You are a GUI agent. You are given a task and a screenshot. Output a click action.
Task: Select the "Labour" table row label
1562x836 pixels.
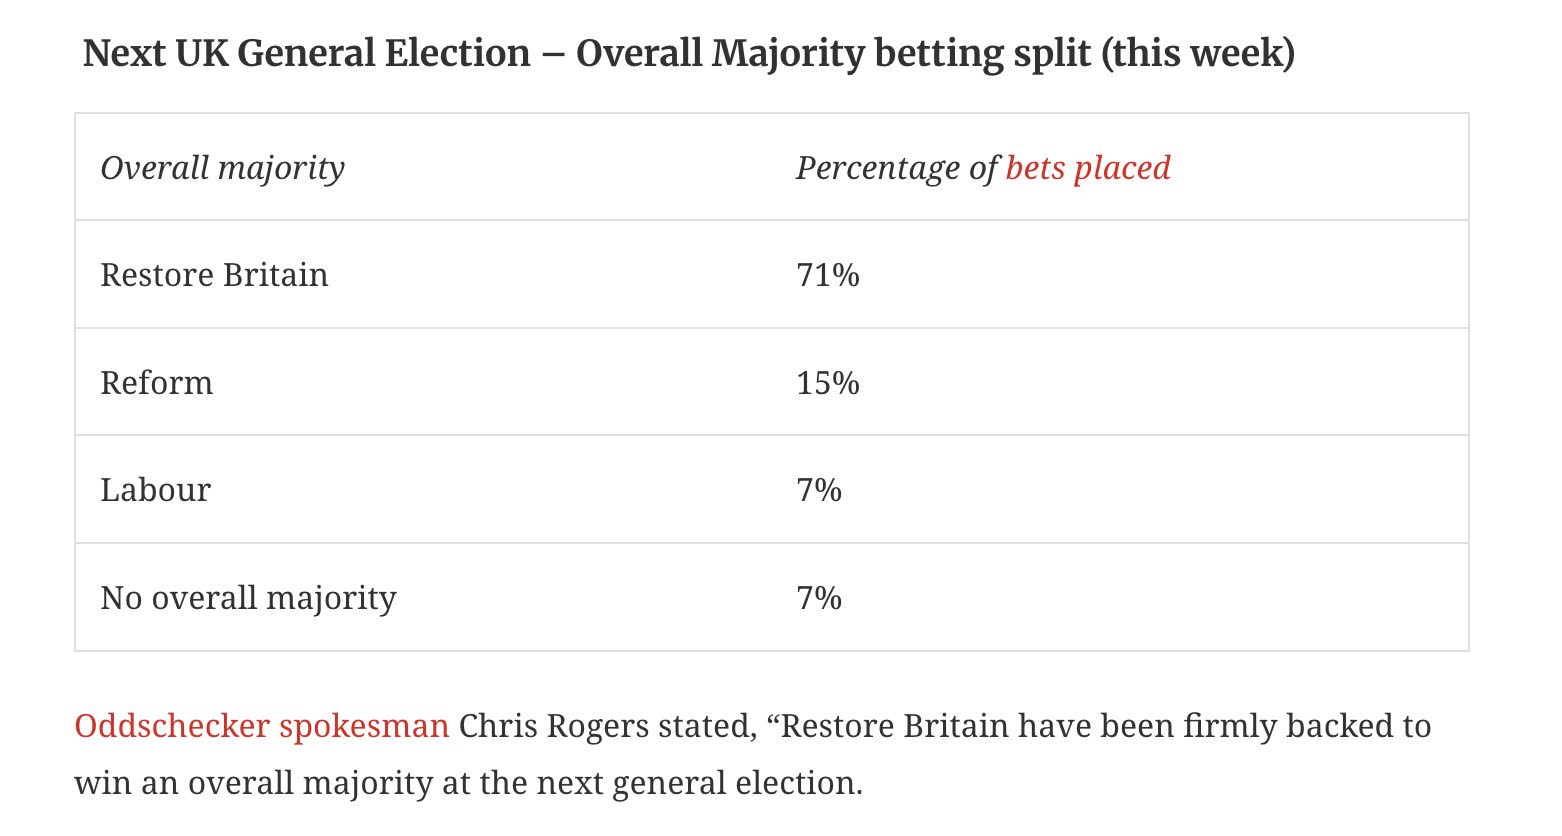coord(156,490)
